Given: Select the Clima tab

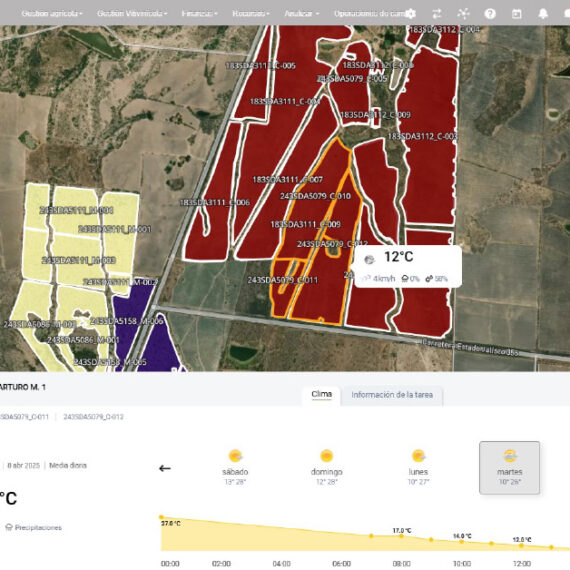Looking at the screenshot, I should point(322,395).
